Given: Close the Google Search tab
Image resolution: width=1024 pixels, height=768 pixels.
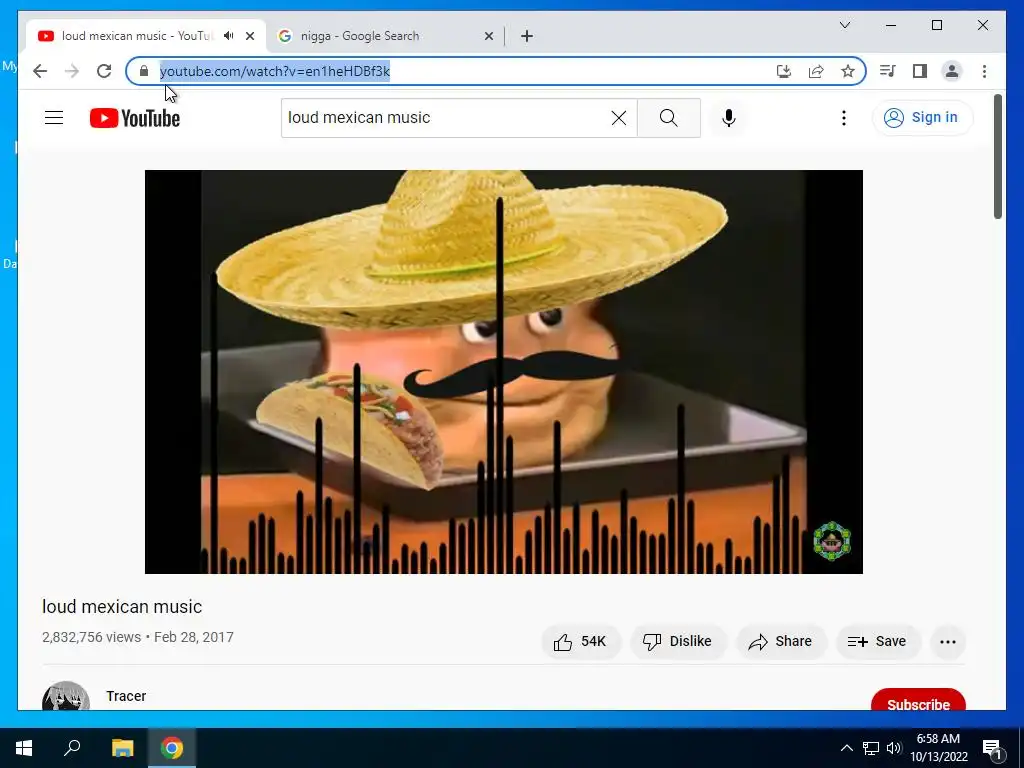Looking at the screenshot, I should point(488,36).
